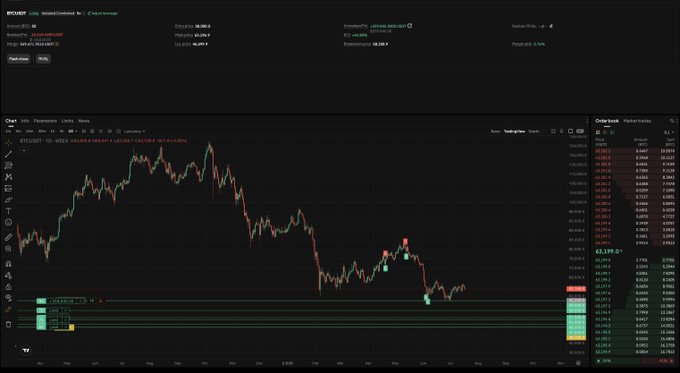The height and width of the screenshot is (373, 680).
Task: Hide all drawings with eye icon
Action: [x=8, y=298]
